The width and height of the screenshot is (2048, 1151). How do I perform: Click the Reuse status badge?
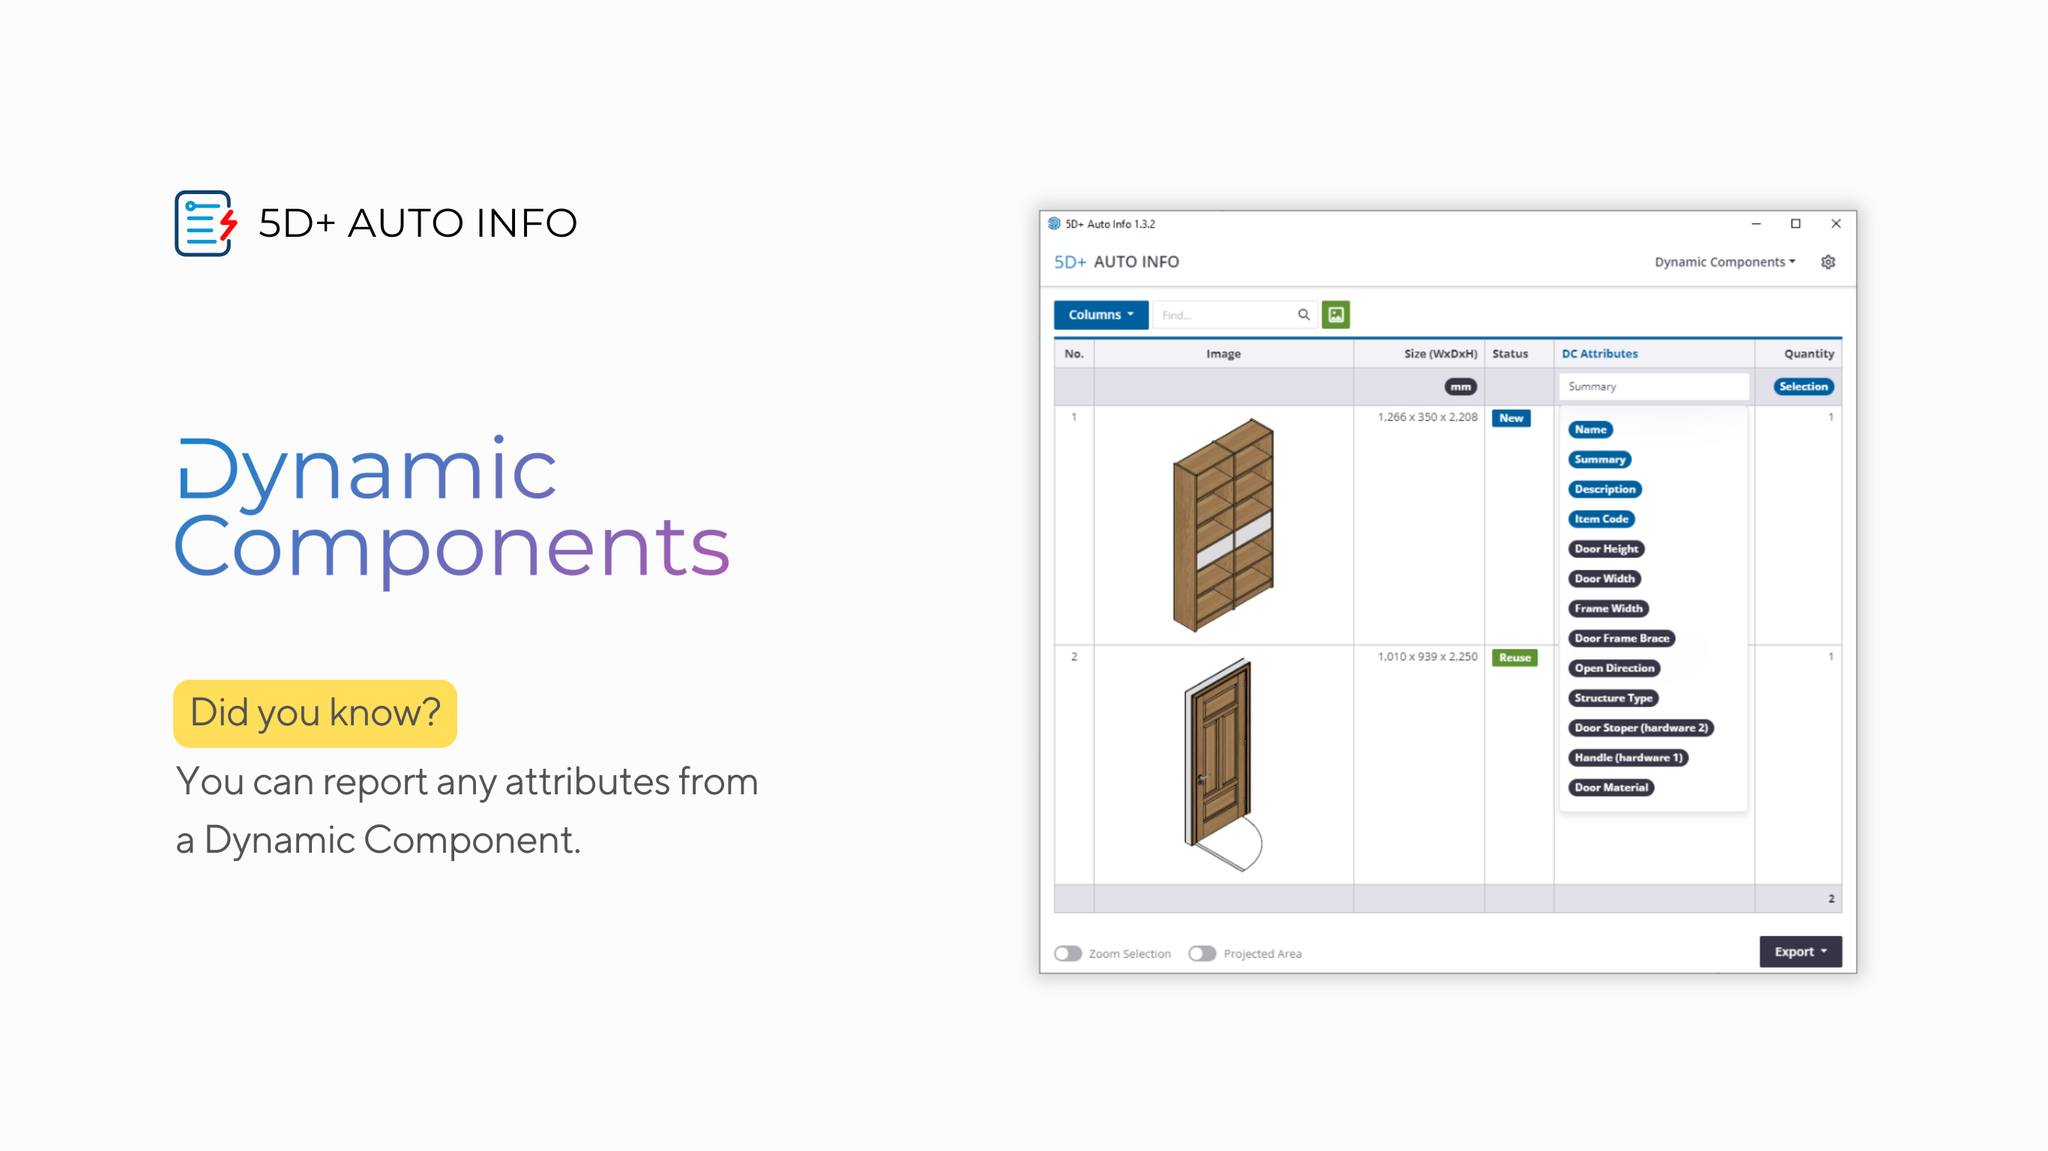[x=1514, y=658]
